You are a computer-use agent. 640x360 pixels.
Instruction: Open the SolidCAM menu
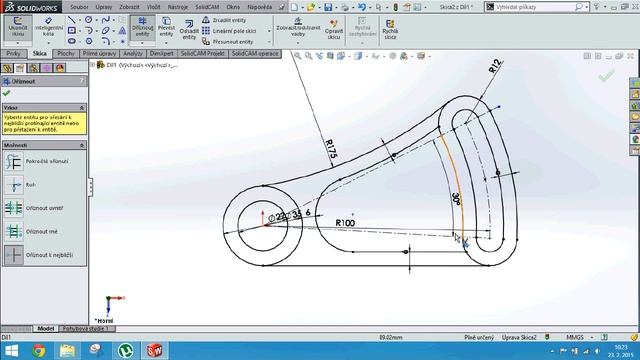(x=207, y=7)
